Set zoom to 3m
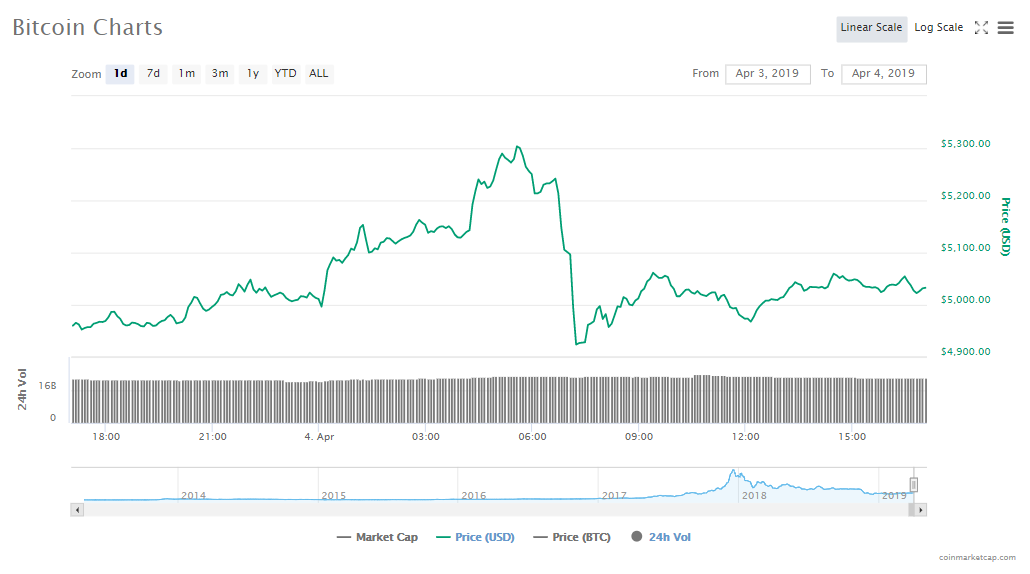Image resolution: width=1030 pixels, height=574 pixels. 220,74
